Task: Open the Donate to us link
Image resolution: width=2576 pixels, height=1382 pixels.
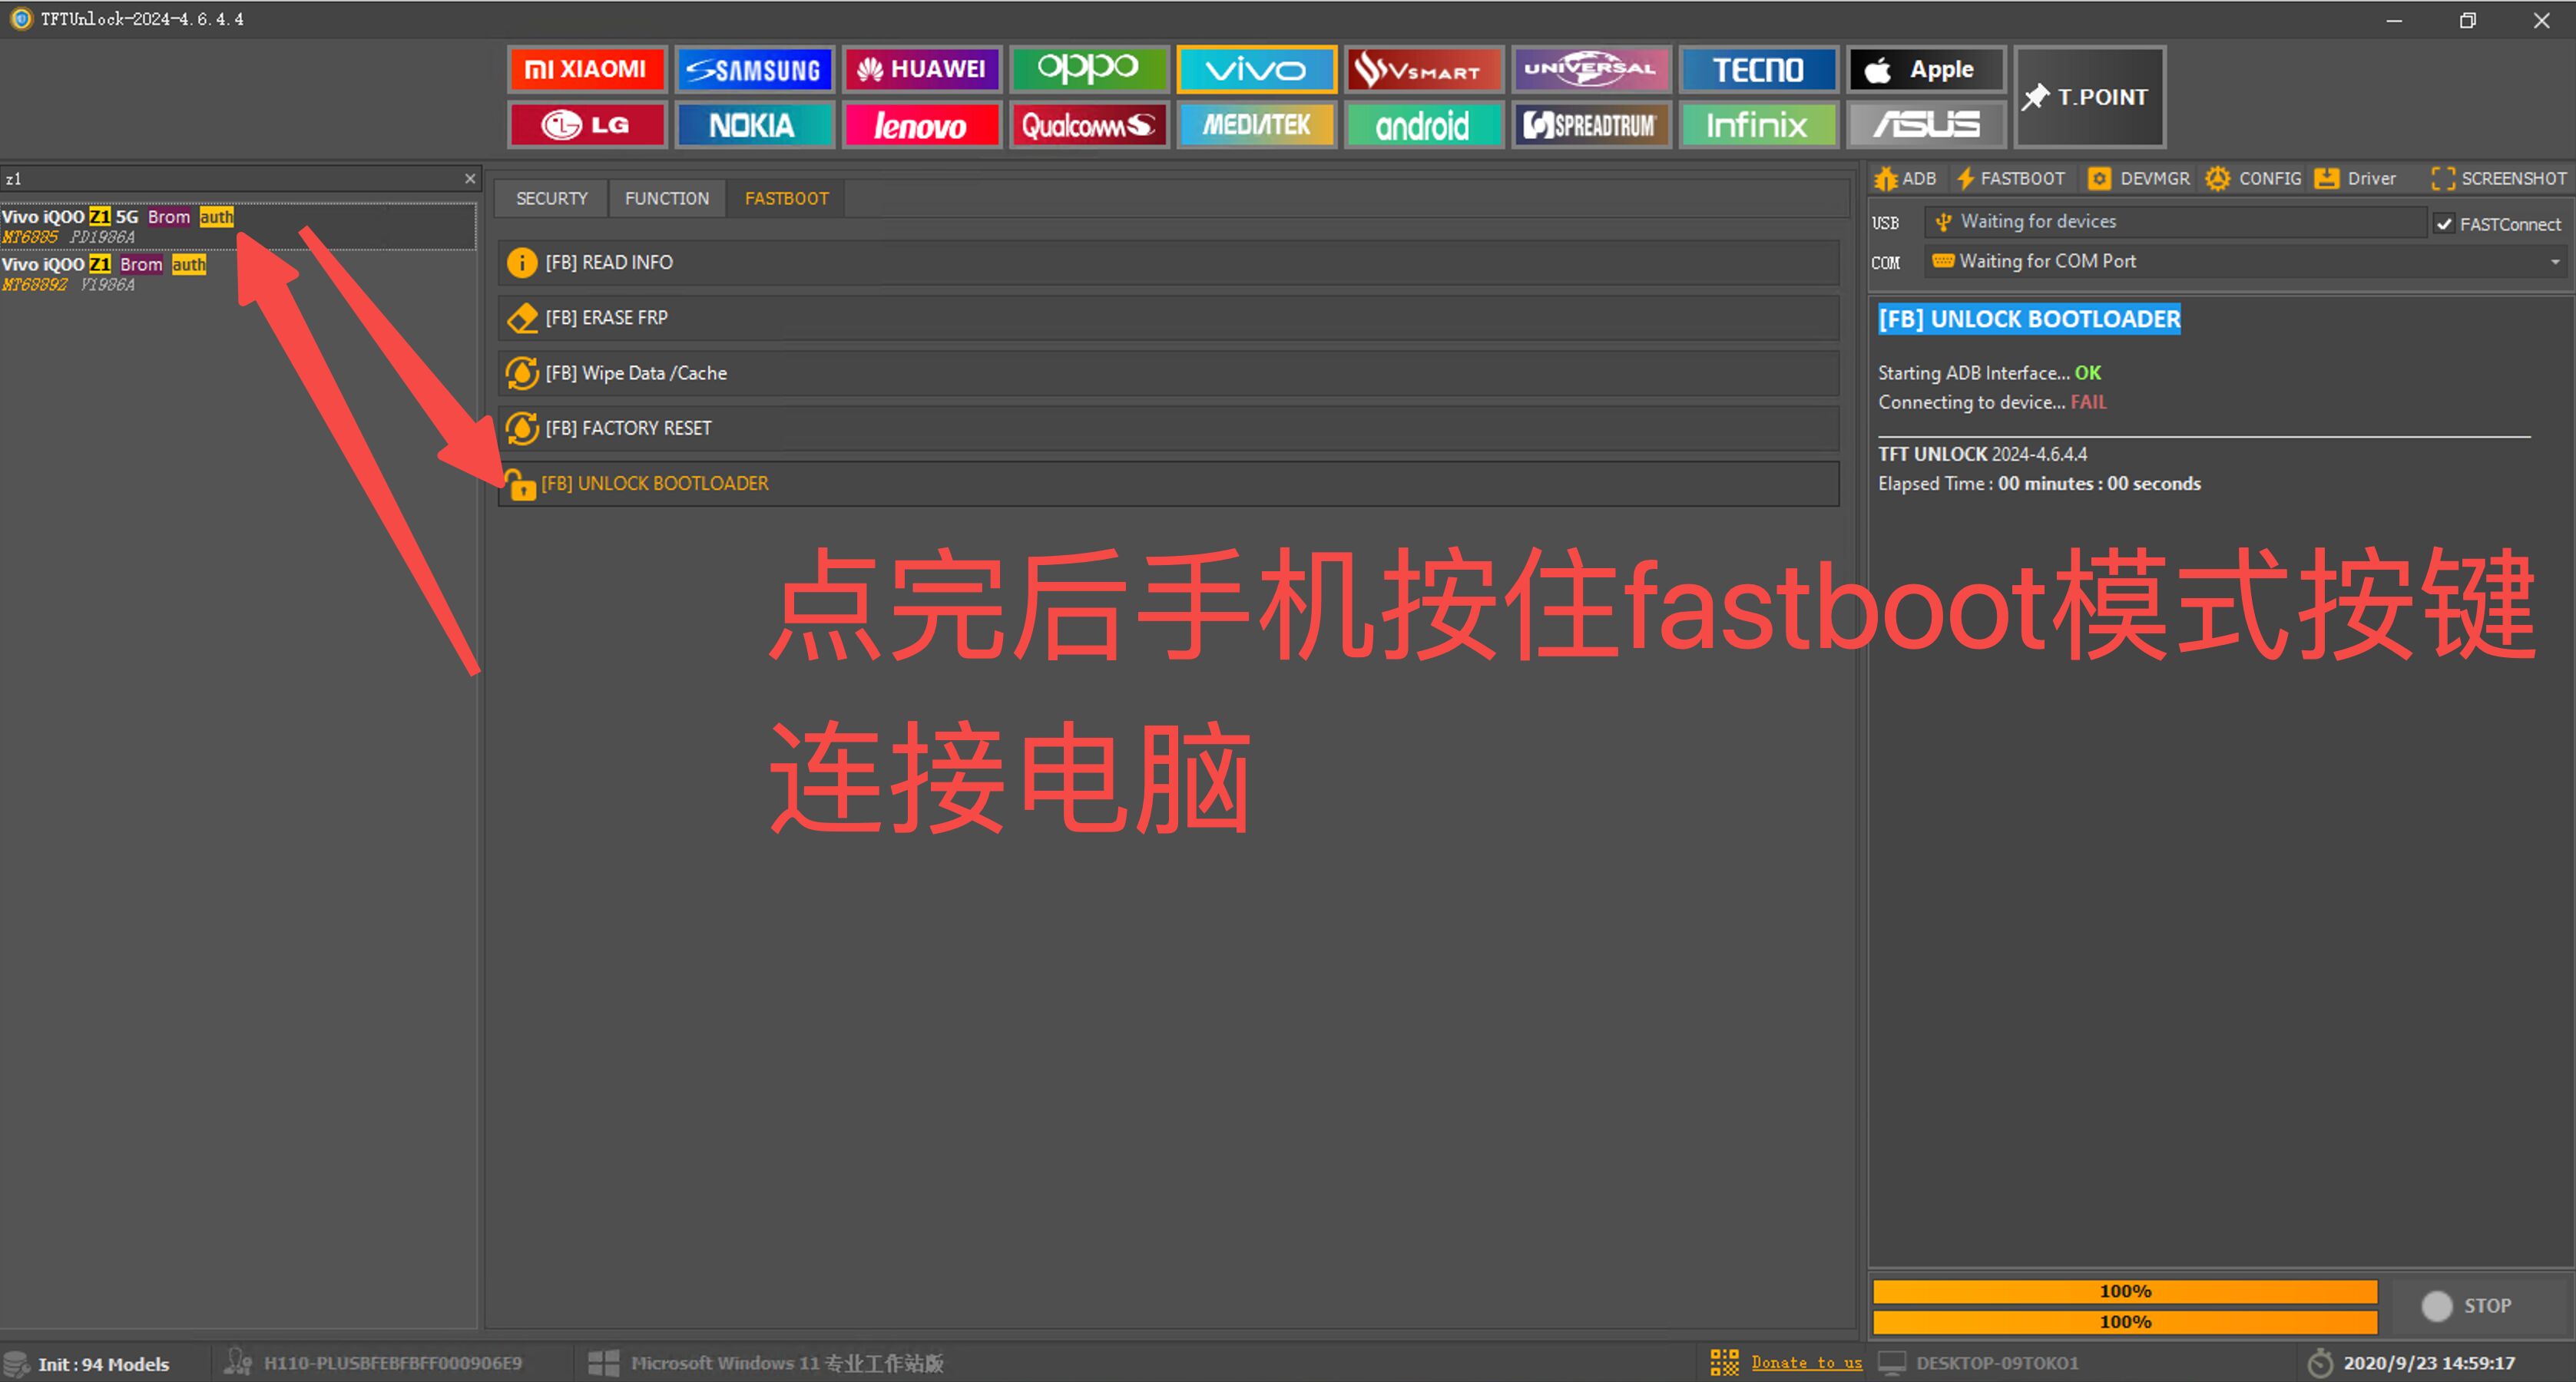Action: coord(1806,1363)
